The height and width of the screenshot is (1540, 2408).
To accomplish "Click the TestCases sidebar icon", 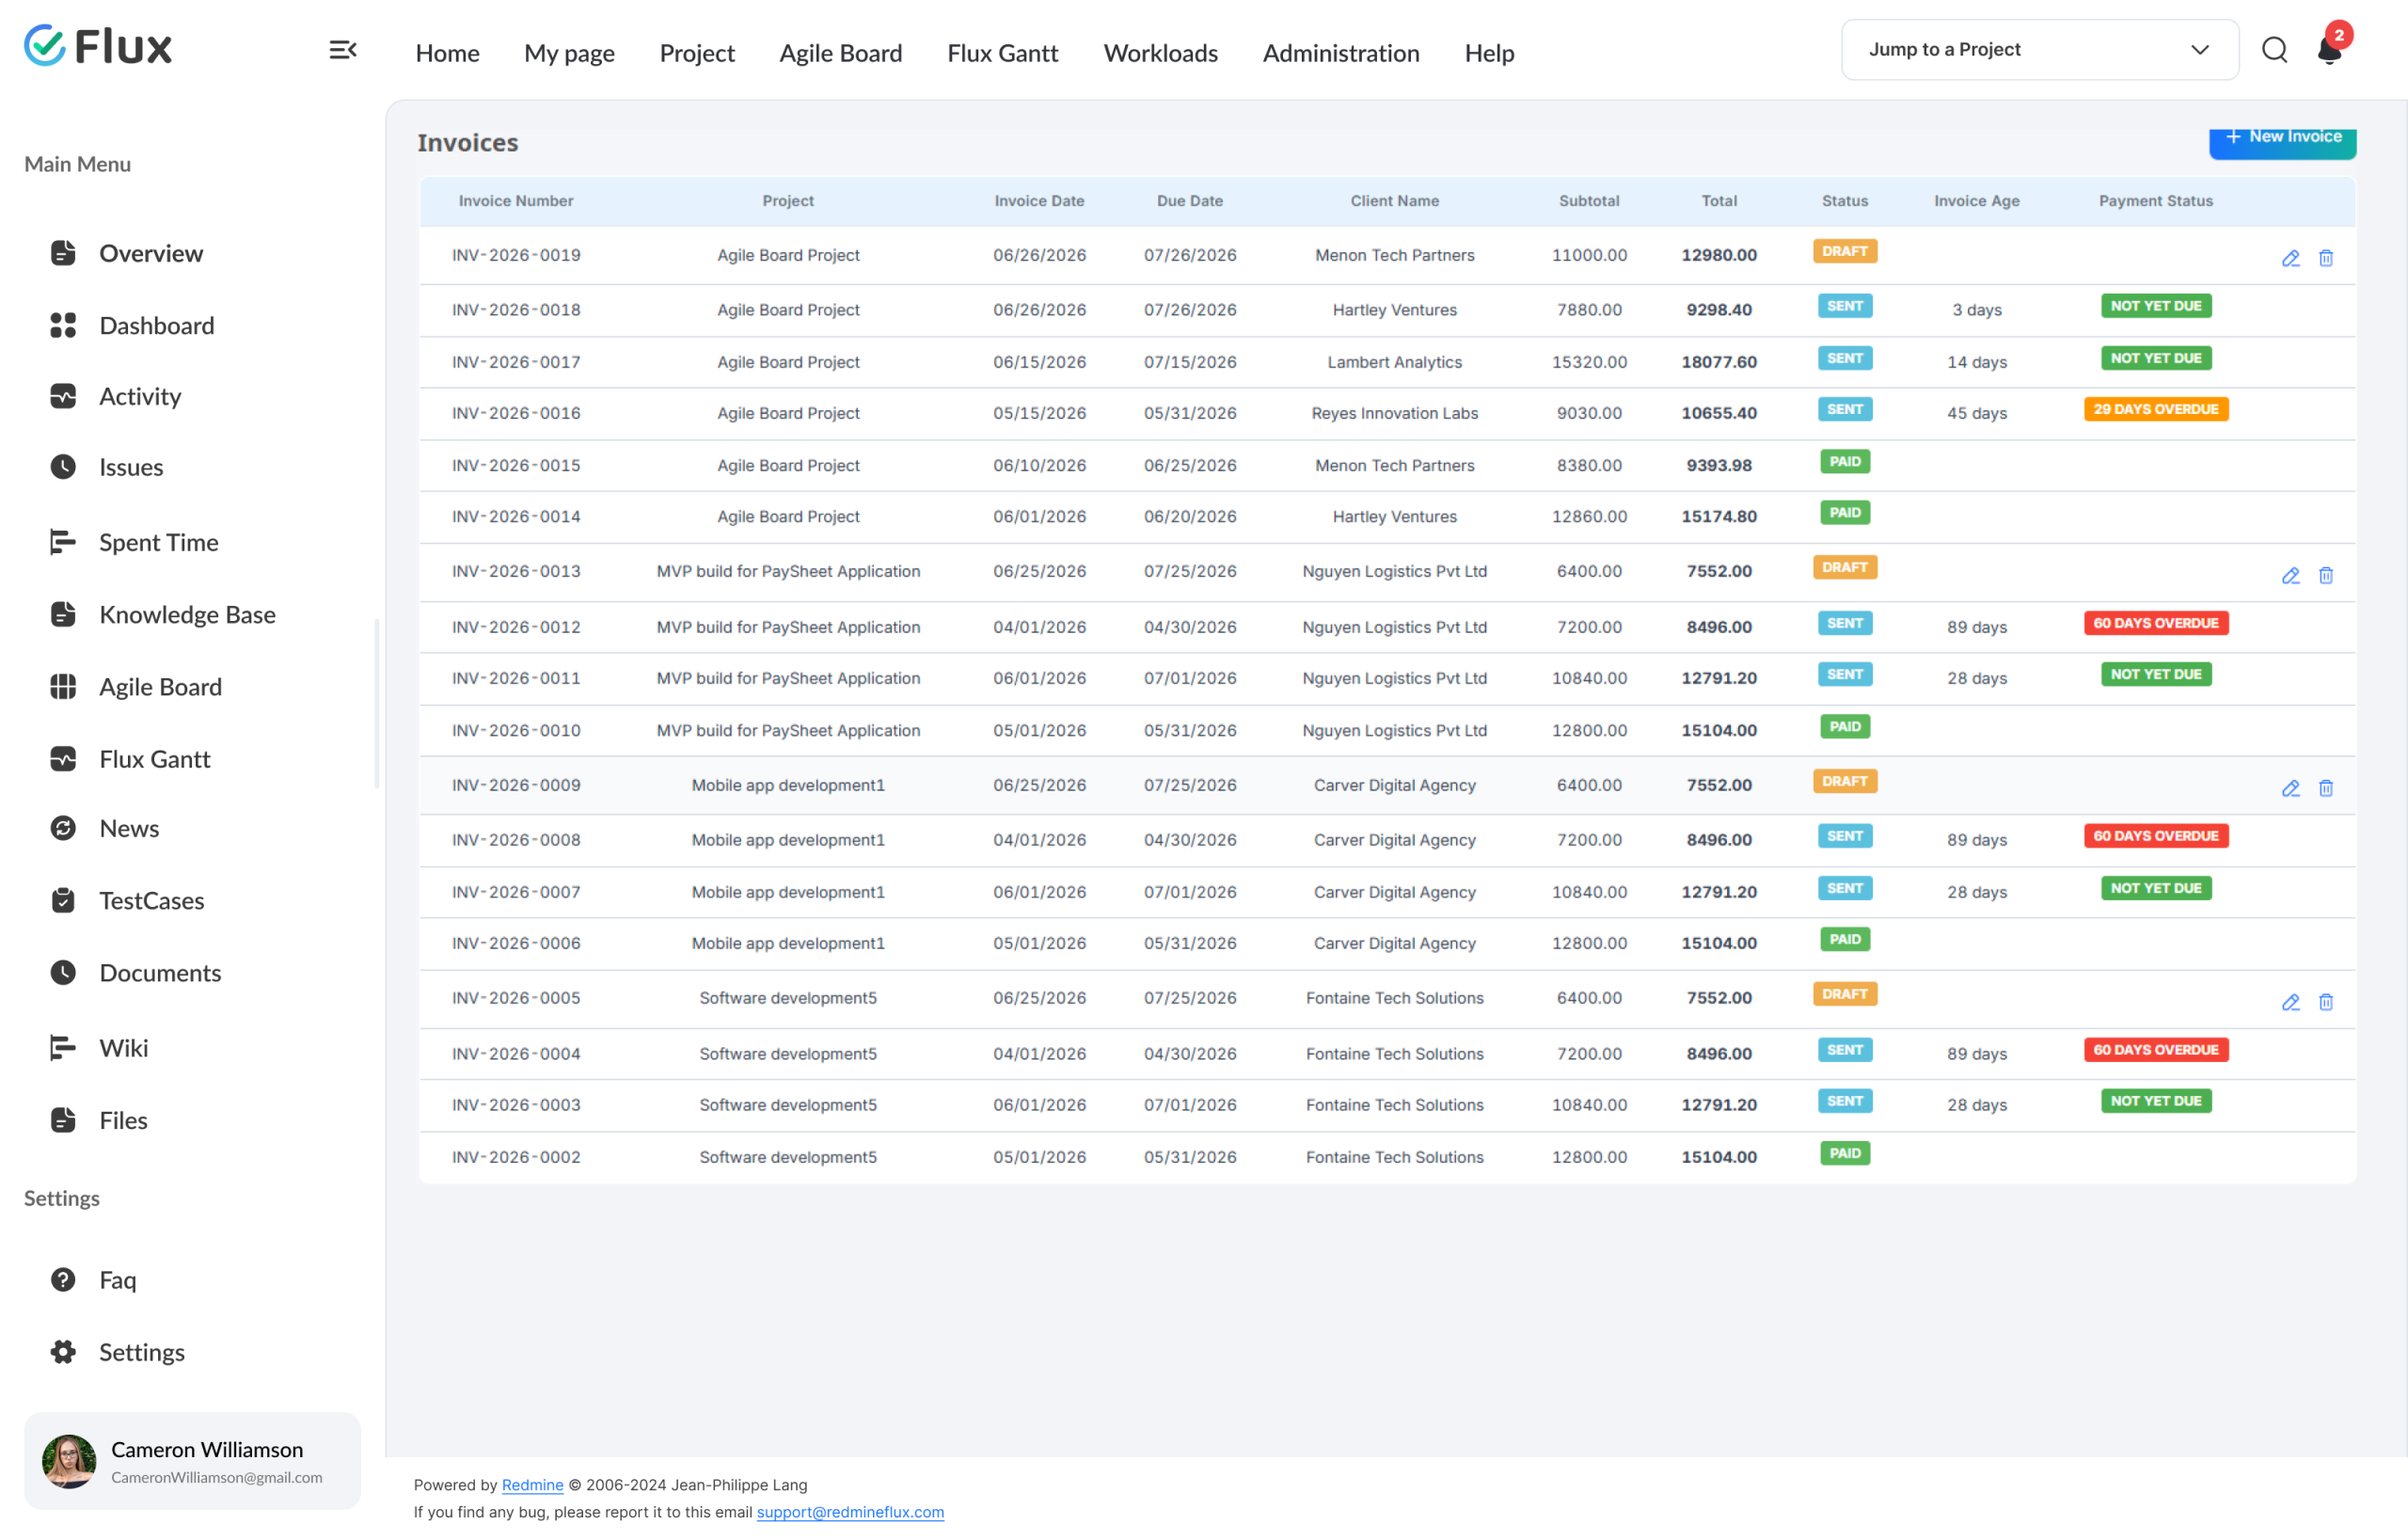I will (x=63, y=901).
